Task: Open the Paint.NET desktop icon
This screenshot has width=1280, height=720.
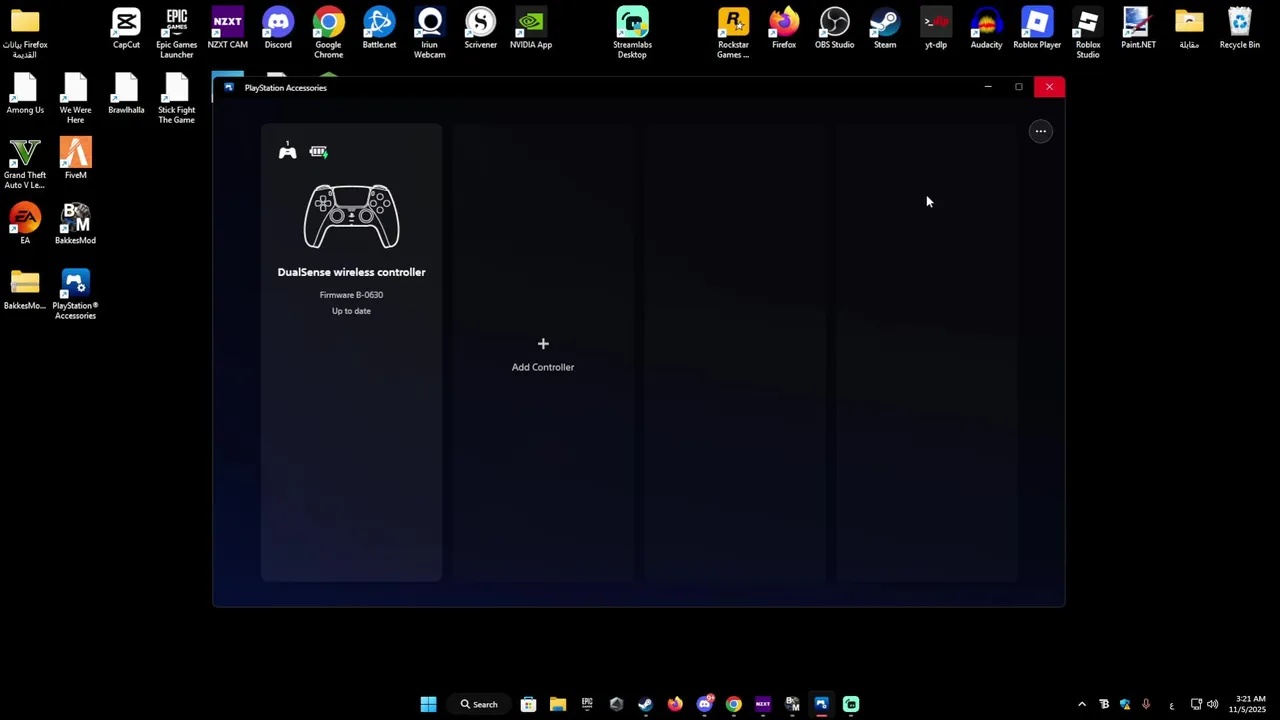Action: [1138, 29]
